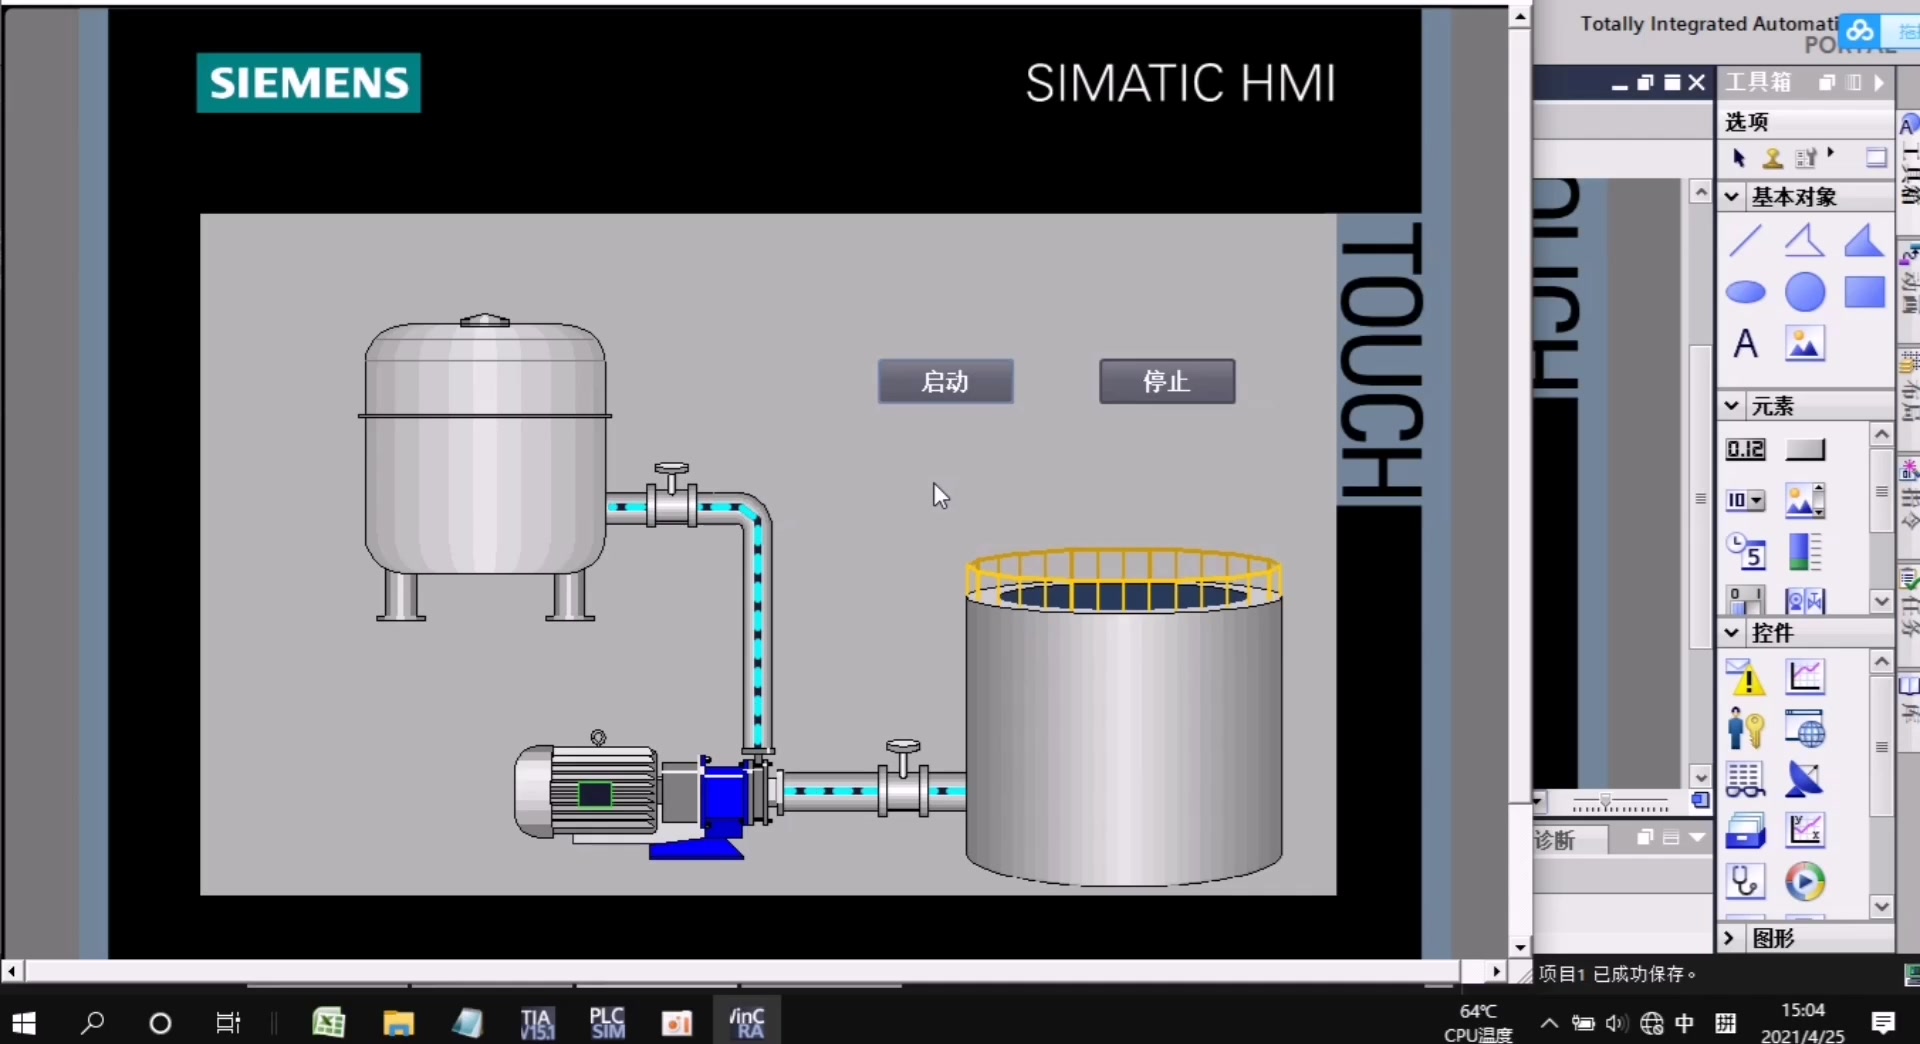Select the Rectangle basic object tool
The width and height of the screenshot is (1920, 1044).
pos(1865,292)
